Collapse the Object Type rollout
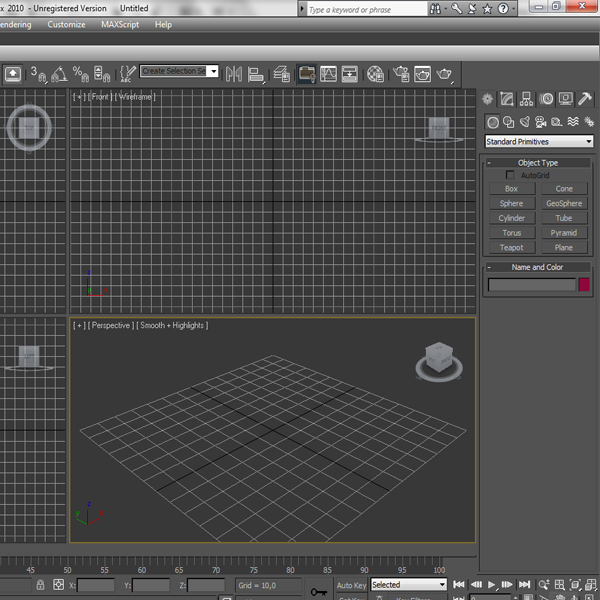The width and height of the screenshot is (600, 600). (x=538, y=162)
